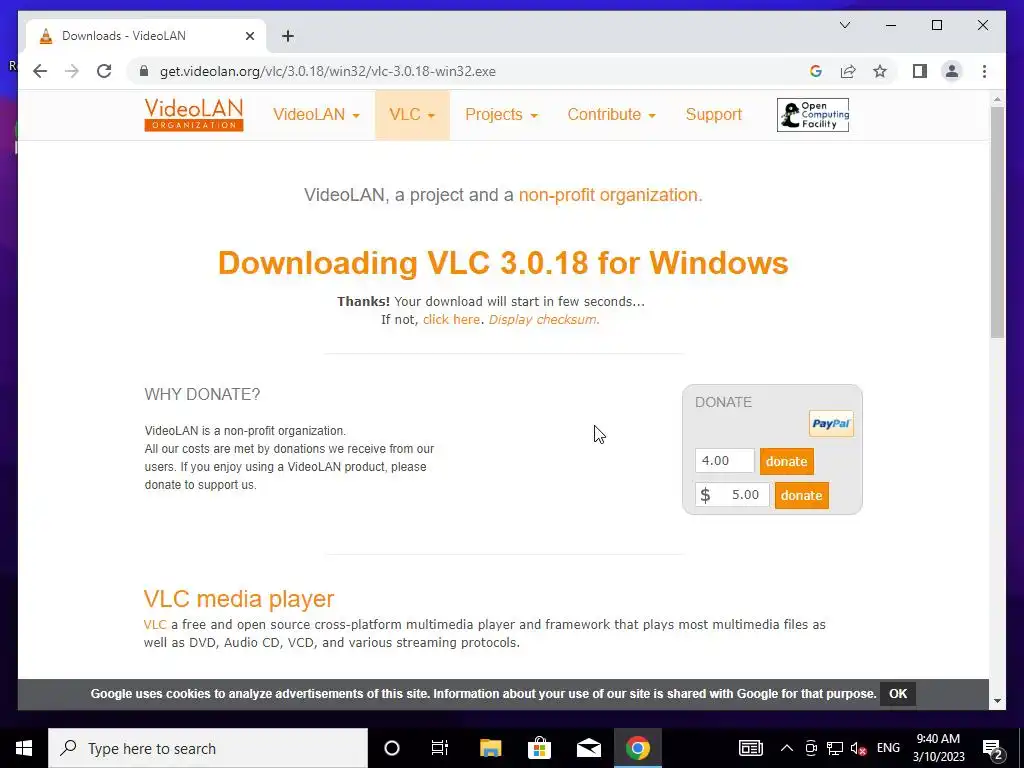Click the page vertical scrollbar thumb
The image size is (1024, 768).
coord(997,222)
